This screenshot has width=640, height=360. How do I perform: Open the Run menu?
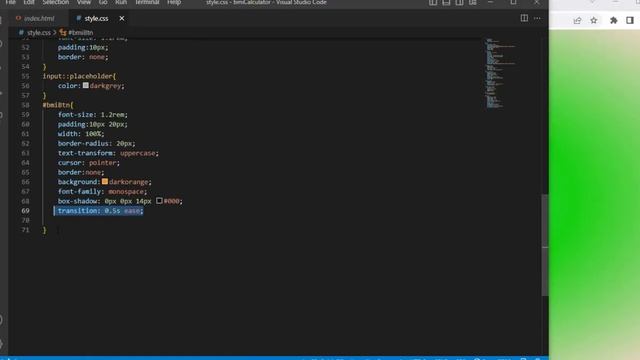pos(121,2)
